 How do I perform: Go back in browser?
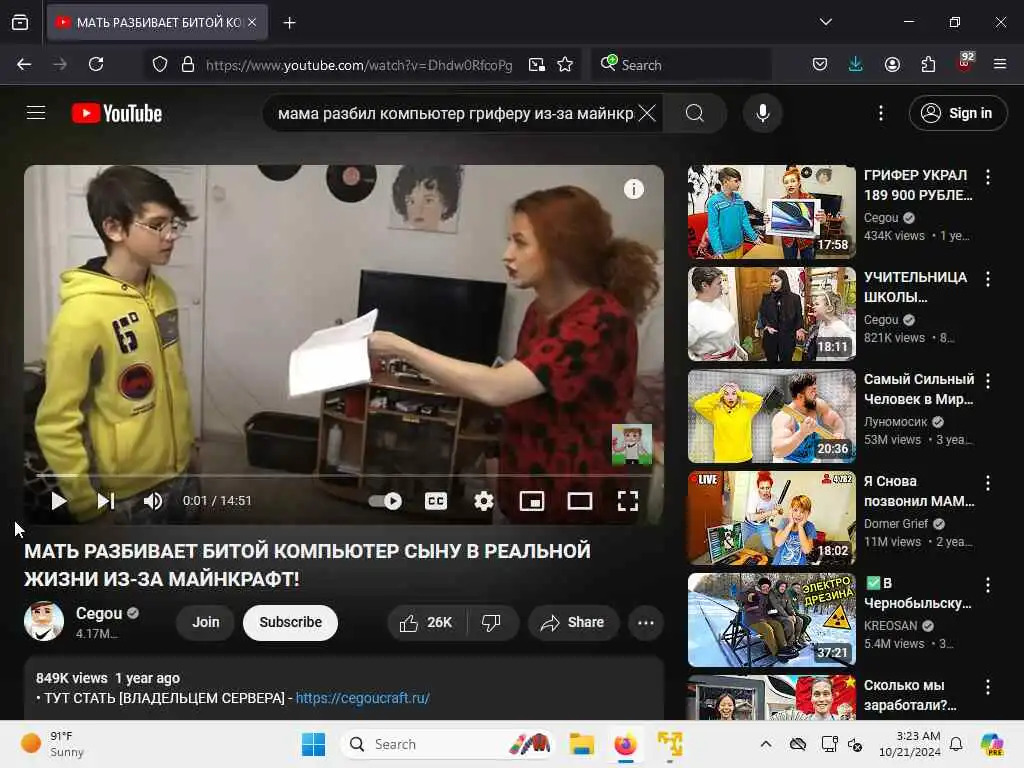pos(24,64)
